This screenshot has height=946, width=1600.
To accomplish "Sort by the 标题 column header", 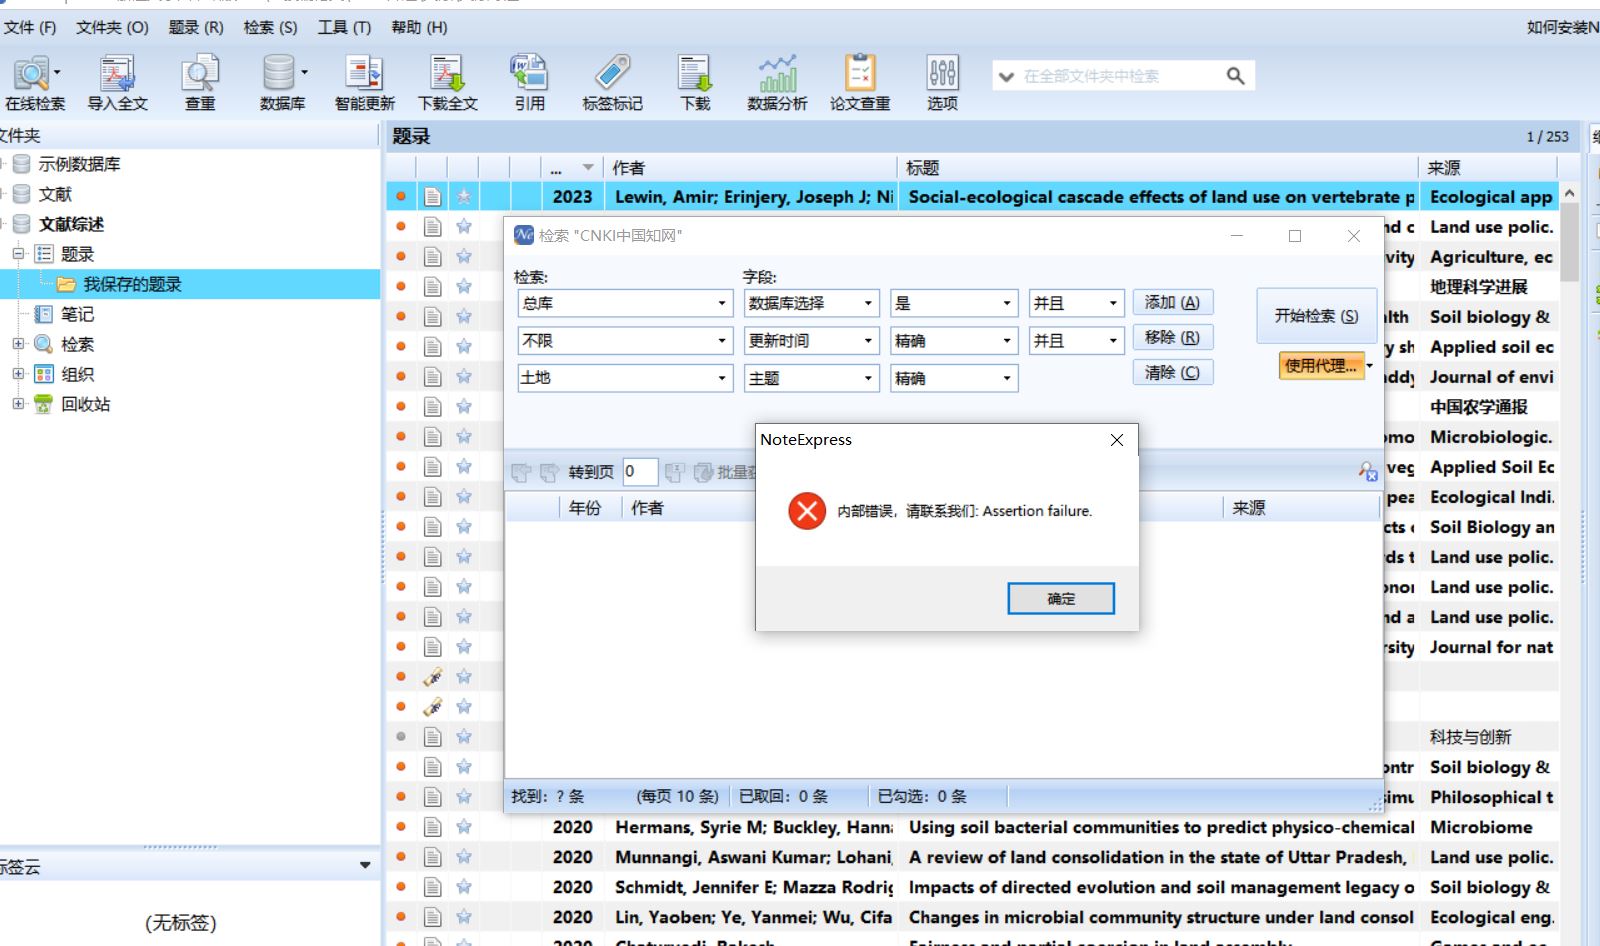I will (x=1157, y=168).
